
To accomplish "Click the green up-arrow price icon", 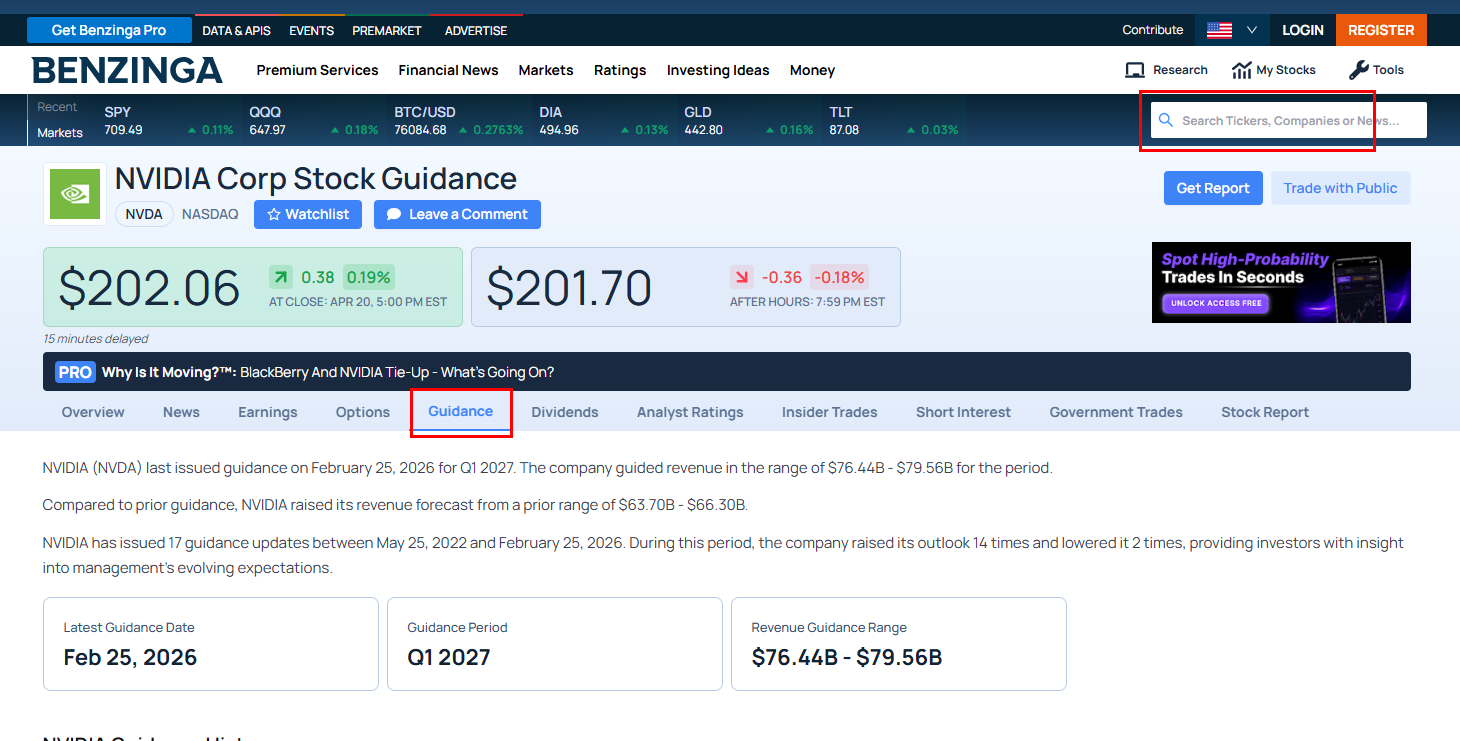I will [281, 277].
